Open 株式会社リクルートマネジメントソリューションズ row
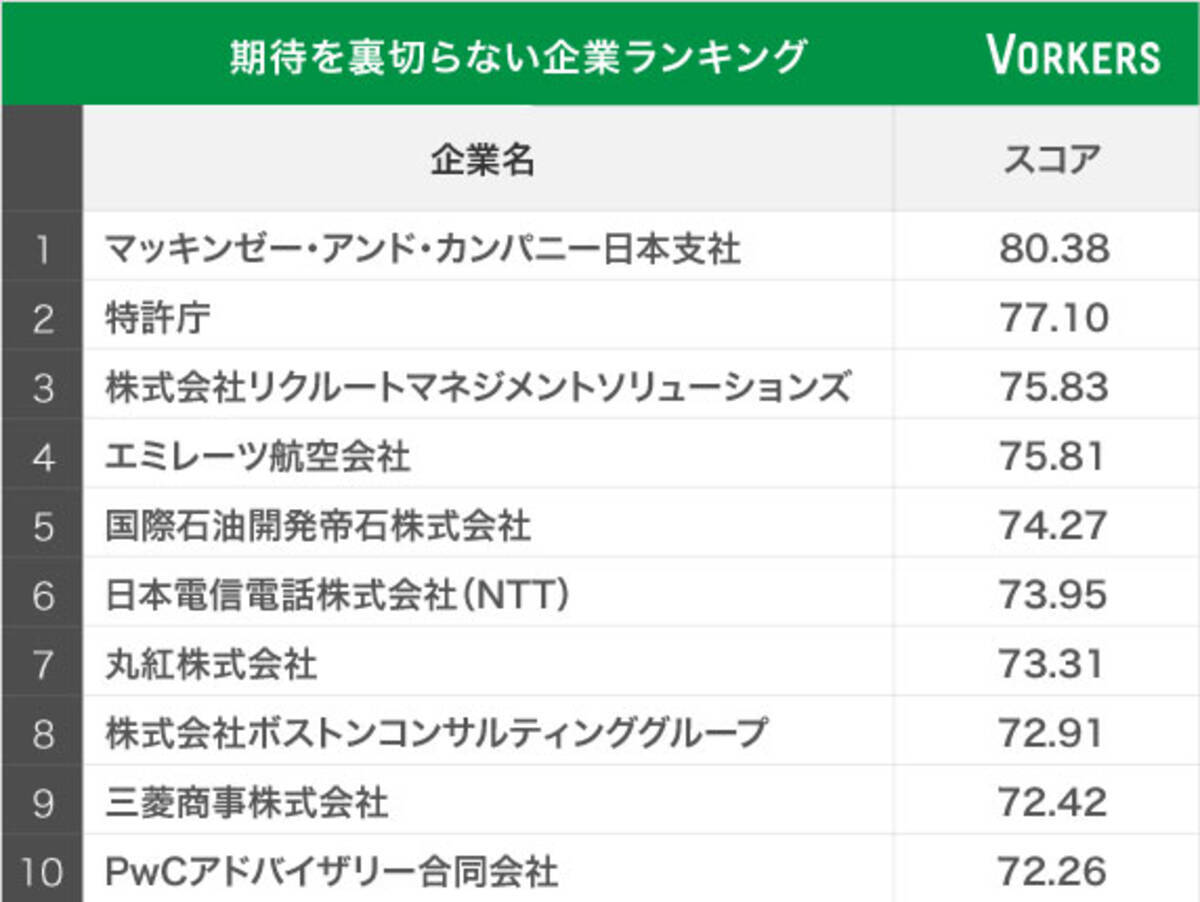The width and height of the screenshot is (1200, 902). click(477, 387)
